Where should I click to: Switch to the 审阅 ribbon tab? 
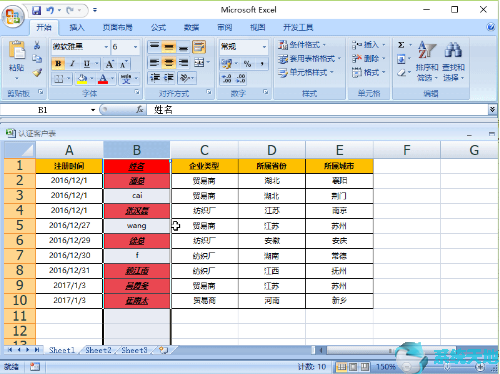pyautogui.click(x=225, y=28)
